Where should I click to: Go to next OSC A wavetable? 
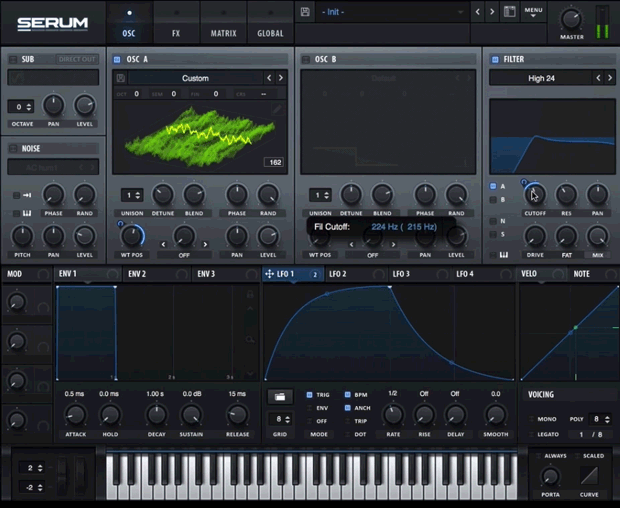pos(281,78)
